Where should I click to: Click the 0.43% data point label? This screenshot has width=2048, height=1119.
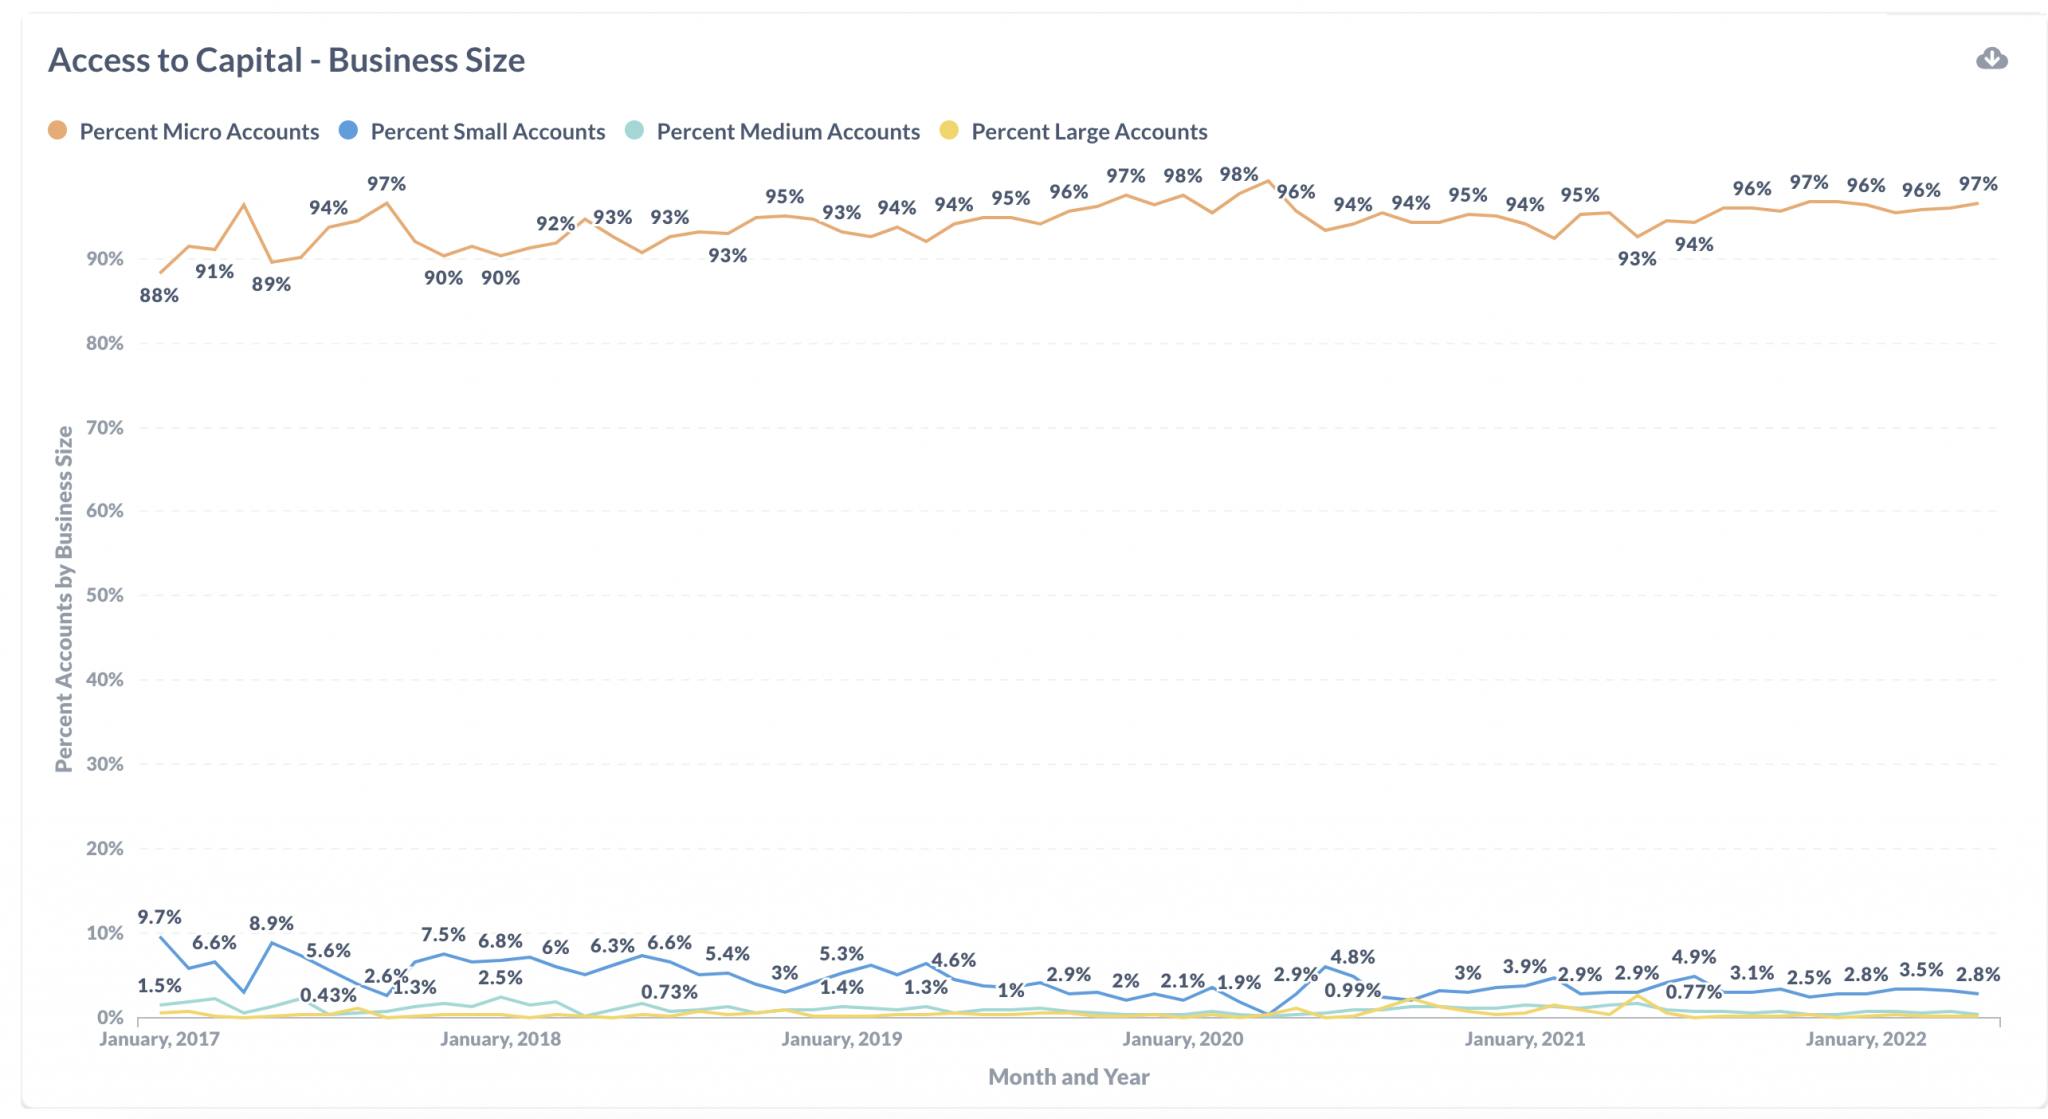tap(328, 996)
